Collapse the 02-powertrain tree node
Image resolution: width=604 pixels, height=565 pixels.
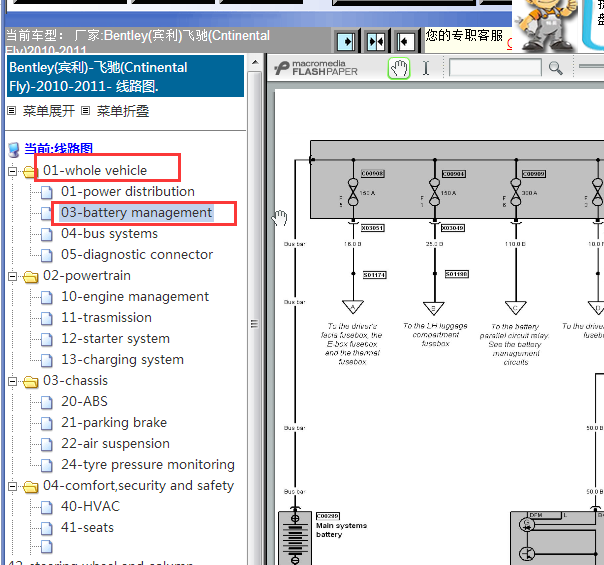pyautogui.click(x=12, y=276)
